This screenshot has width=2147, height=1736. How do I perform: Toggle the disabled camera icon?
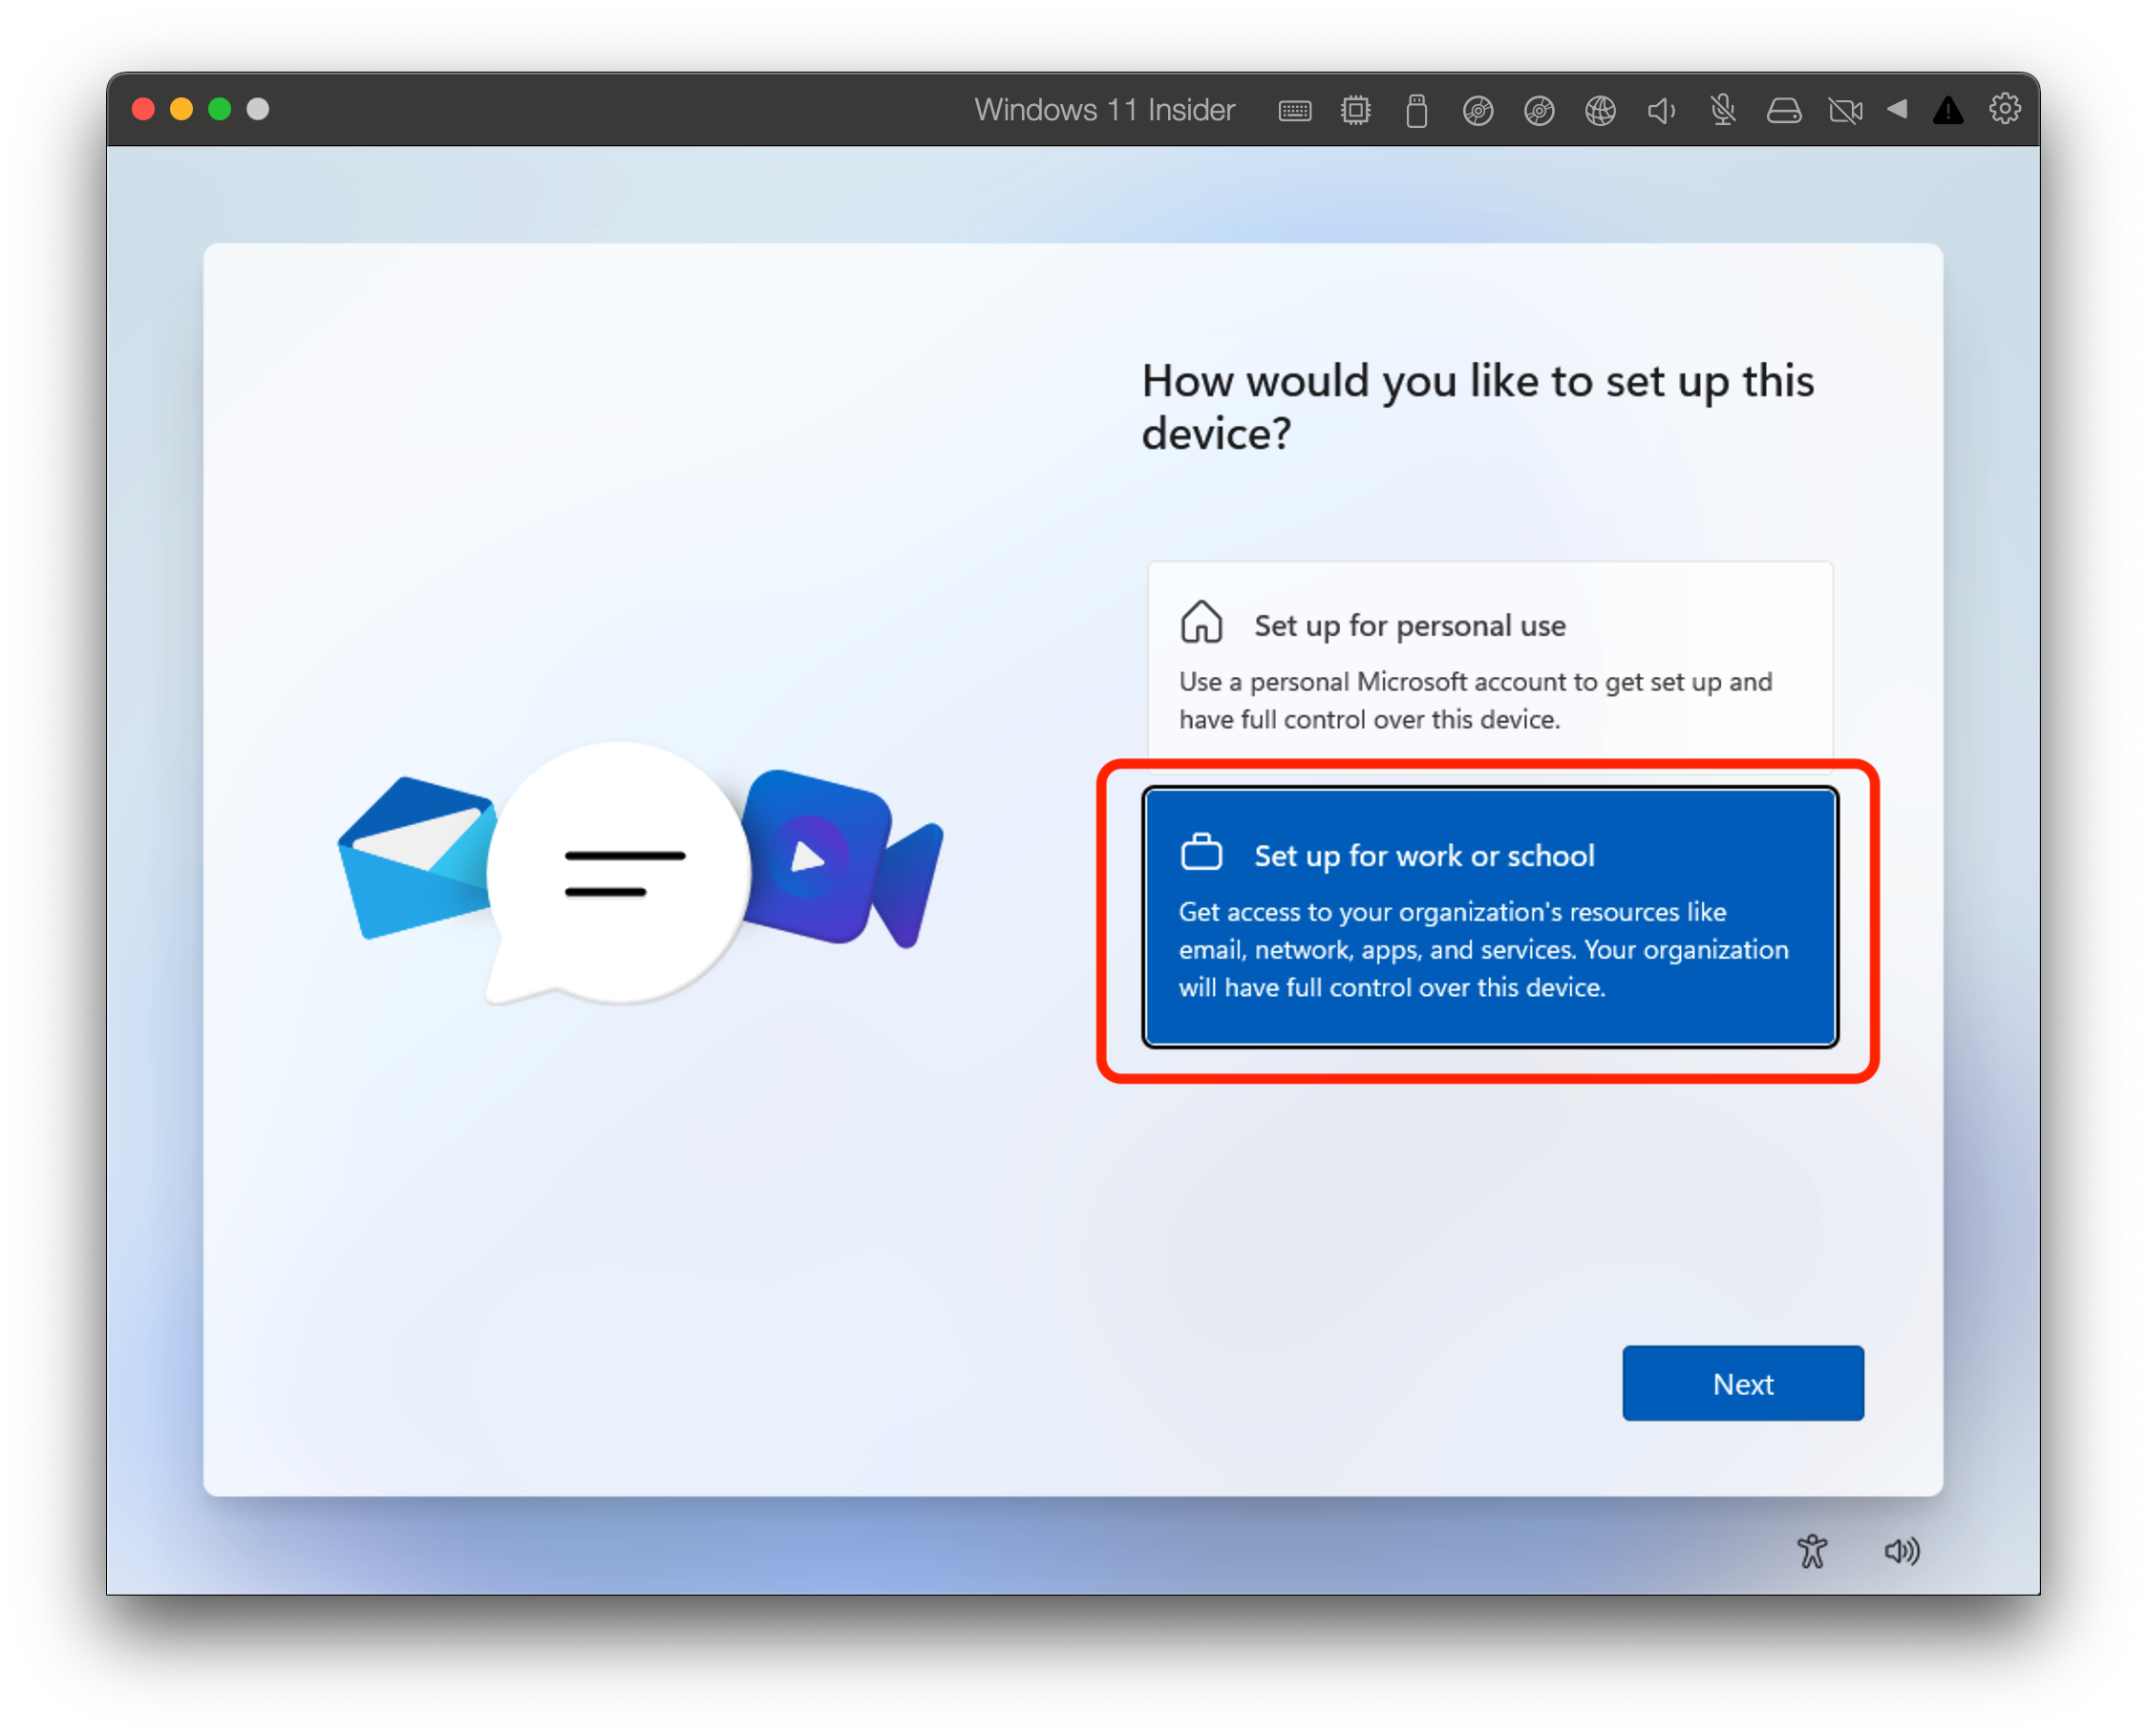click(1844, 110)
